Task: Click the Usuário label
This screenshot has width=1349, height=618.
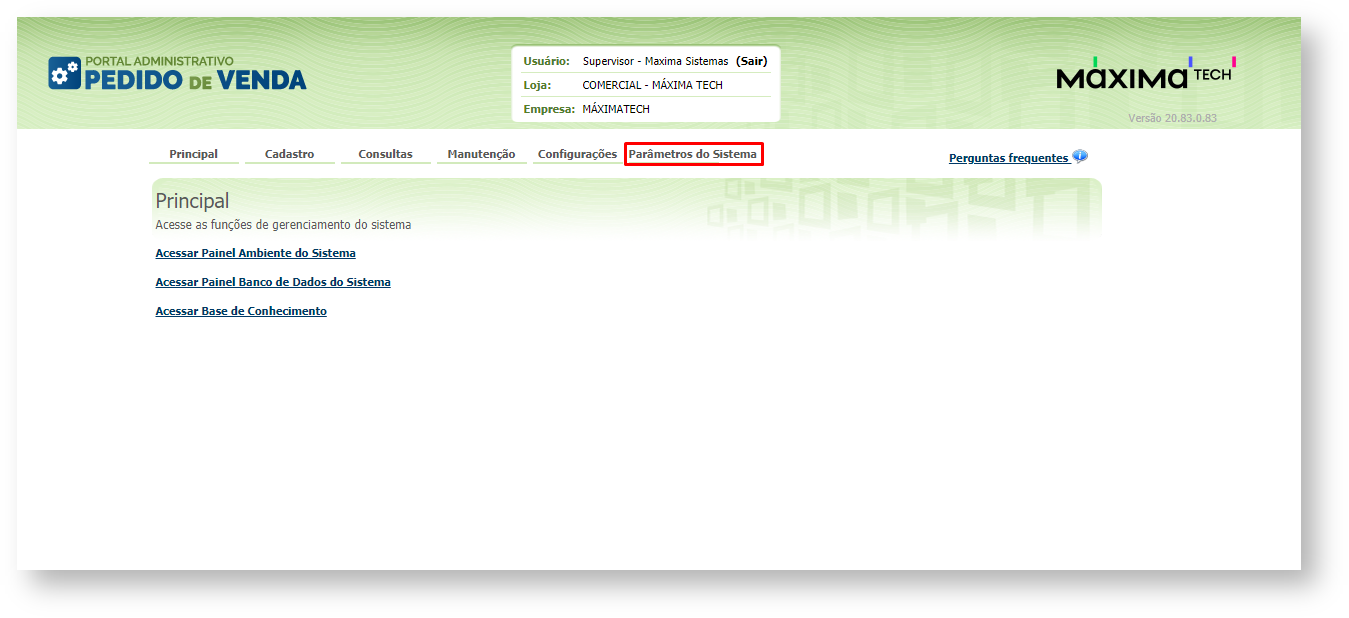Action: (x=547, y=61)
